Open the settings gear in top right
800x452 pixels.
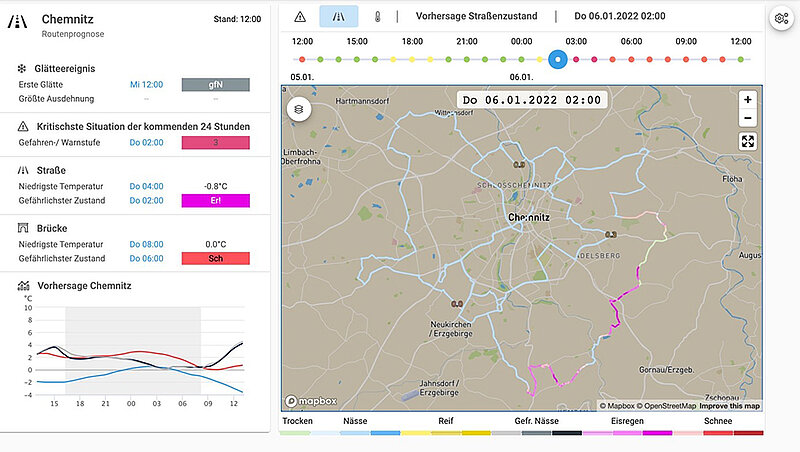tap(781, 18)
